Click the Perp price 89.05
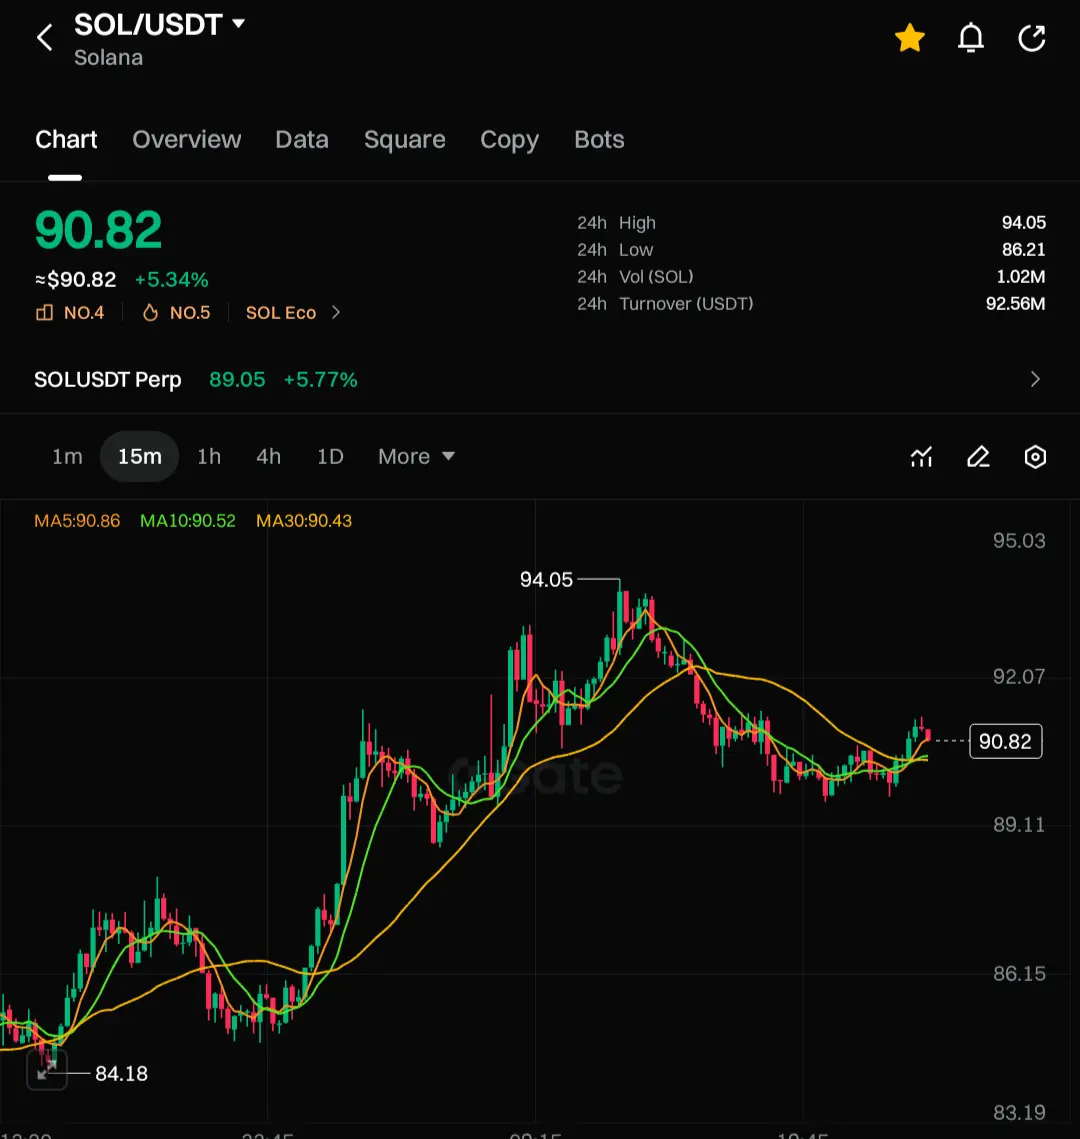 click(x=237, y=380)
